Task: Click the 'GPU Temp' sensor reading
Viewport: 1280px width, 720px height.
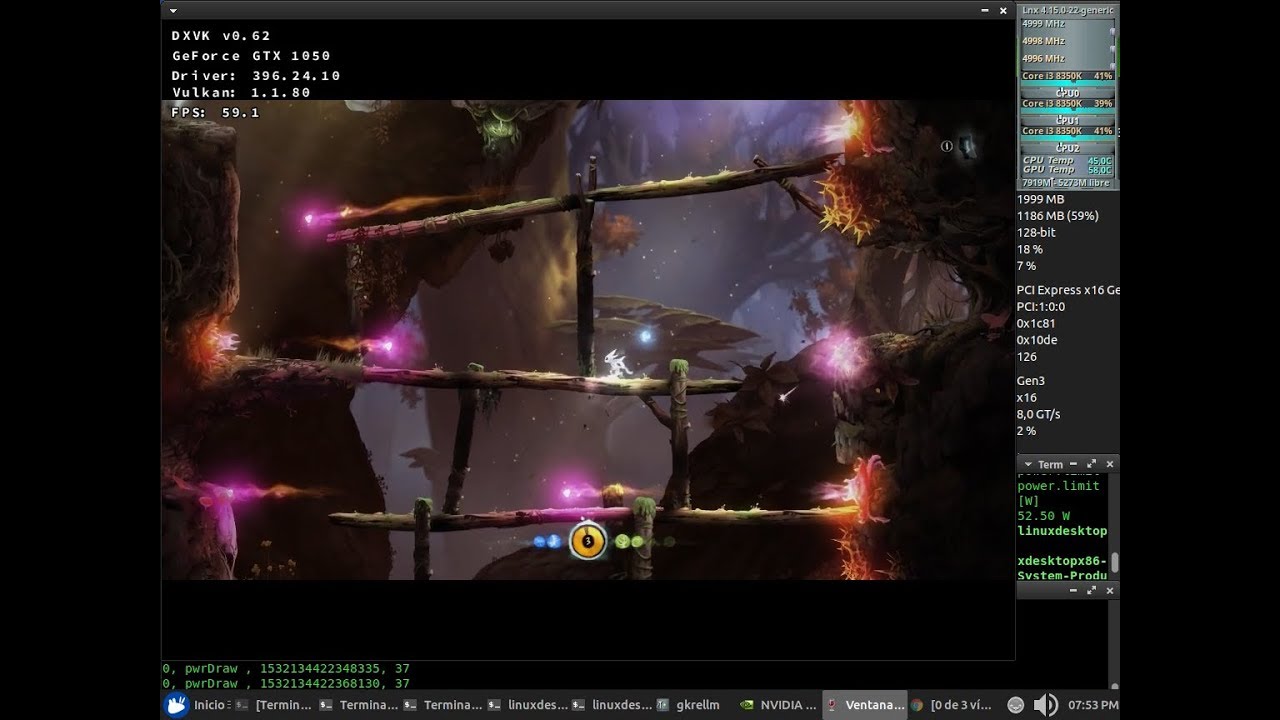Action: coord(1067,170)
